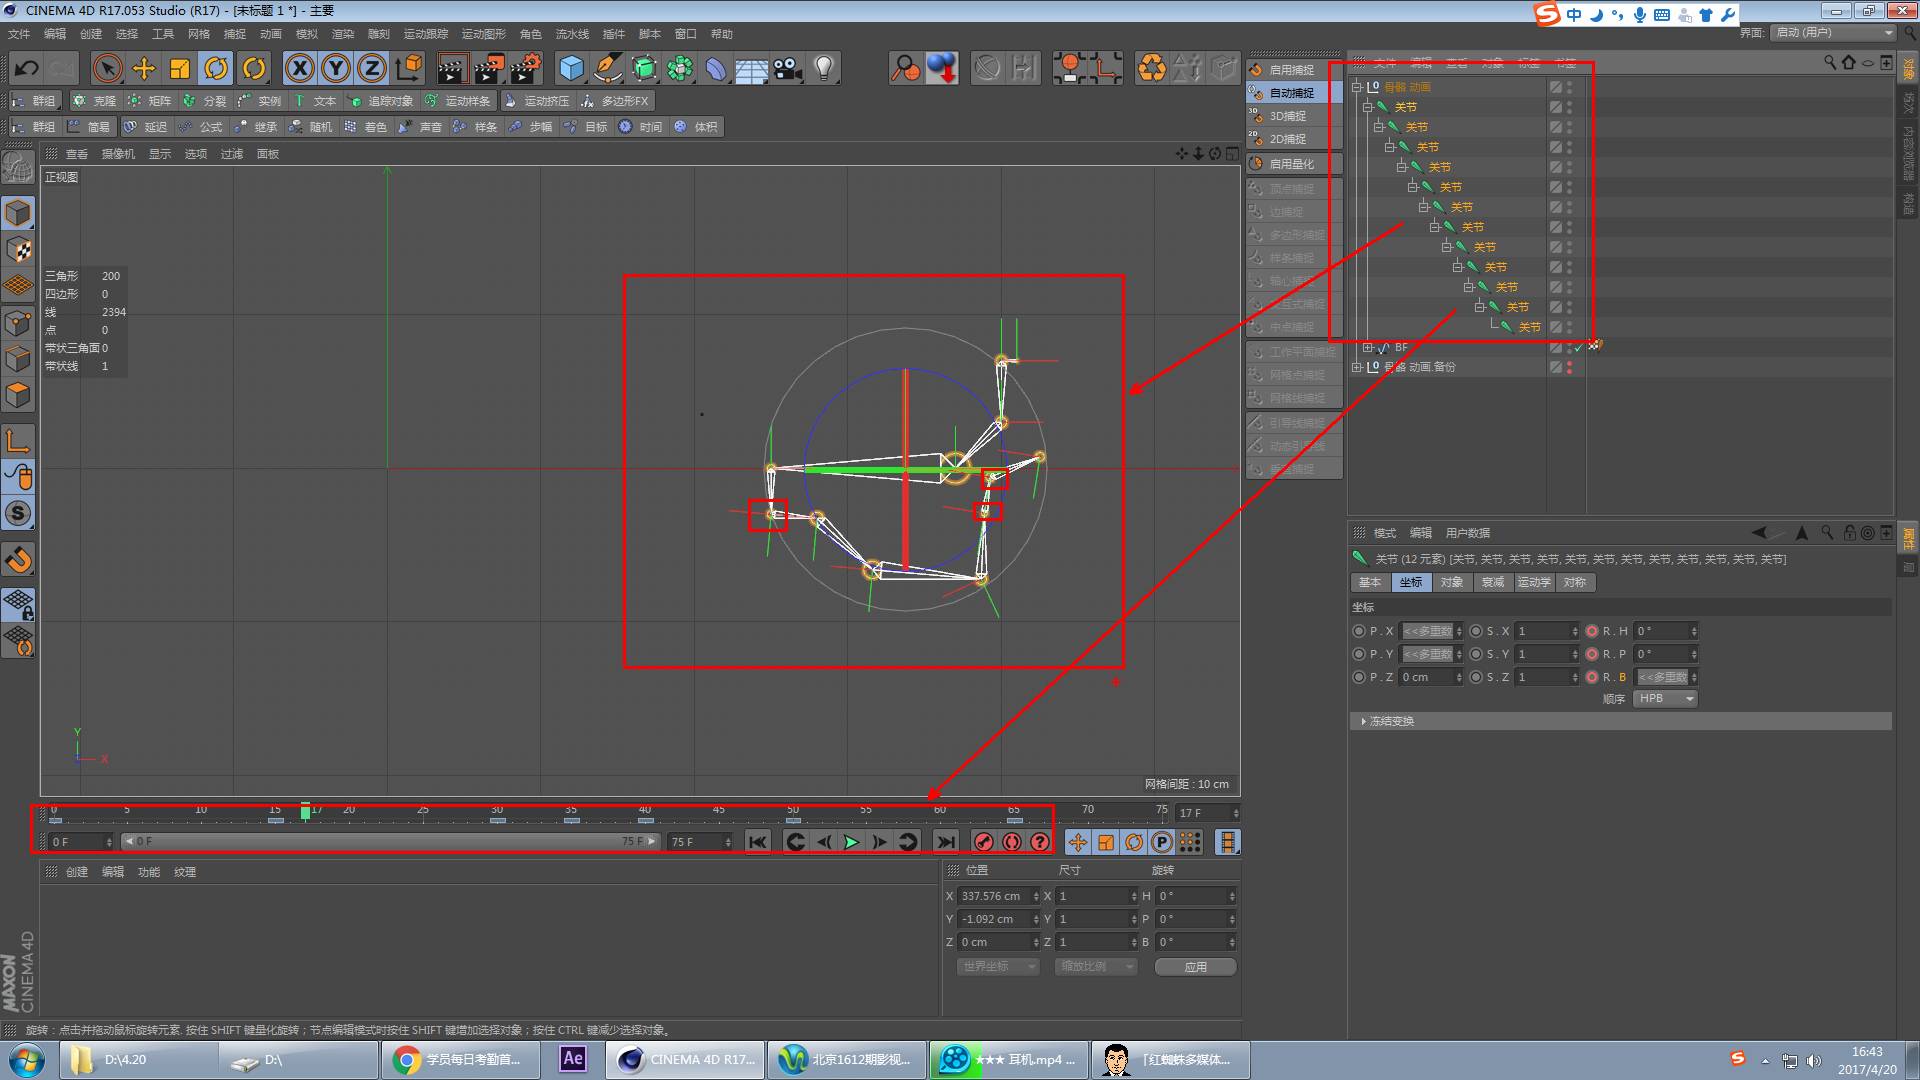
Task: Click the Camera object icon
Action: point(787,68)
